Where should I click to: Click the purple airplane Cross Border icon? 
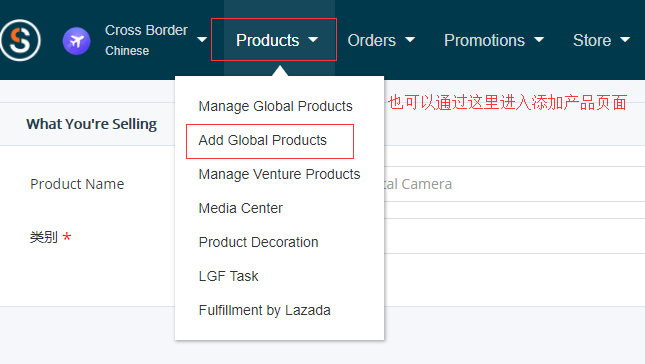tap(77, 41)
